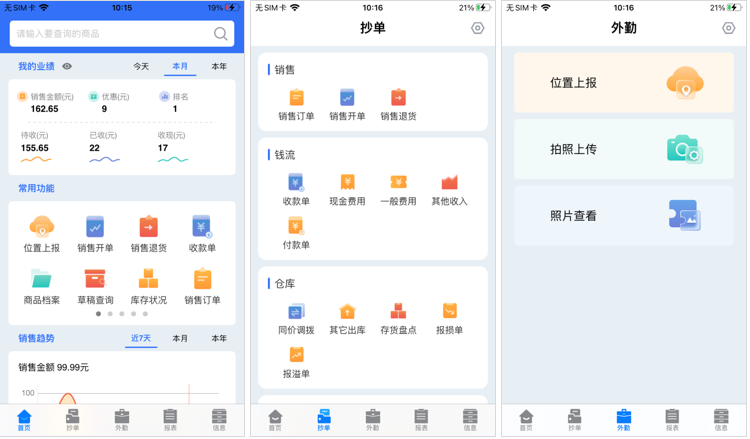750x439 pixels.
Task: Open 同价调拨 icon under 仓库
Action: [296, 311]
